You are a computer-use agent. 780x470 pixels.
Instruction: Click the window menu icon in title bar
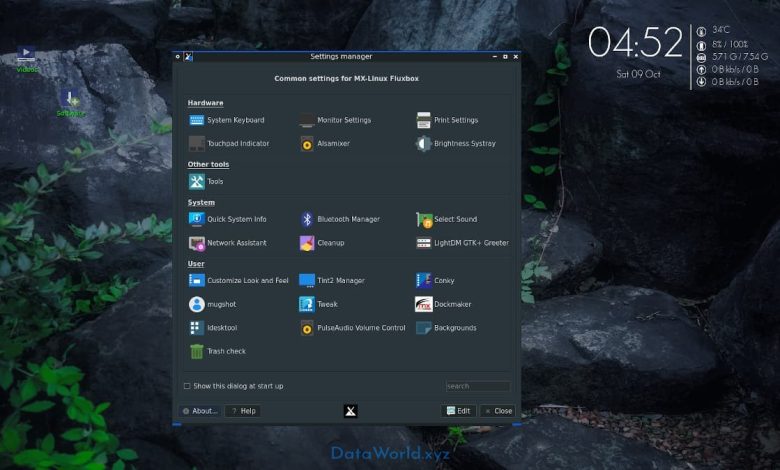188,57
